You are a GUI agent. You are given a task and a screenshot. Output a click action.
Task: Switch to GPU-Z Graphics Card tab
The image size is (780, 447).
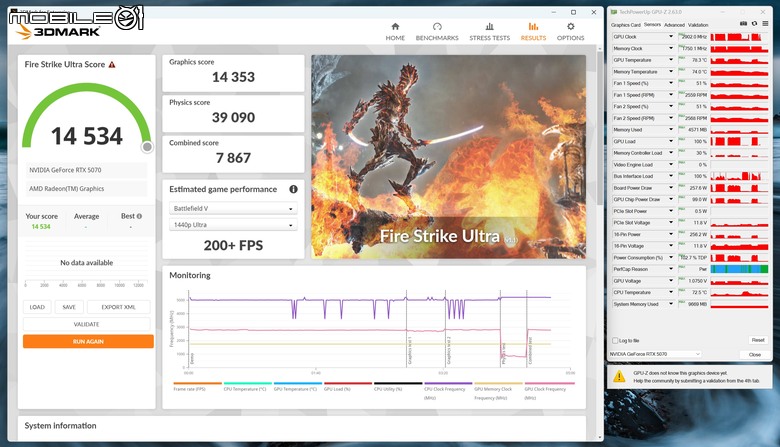625,25
